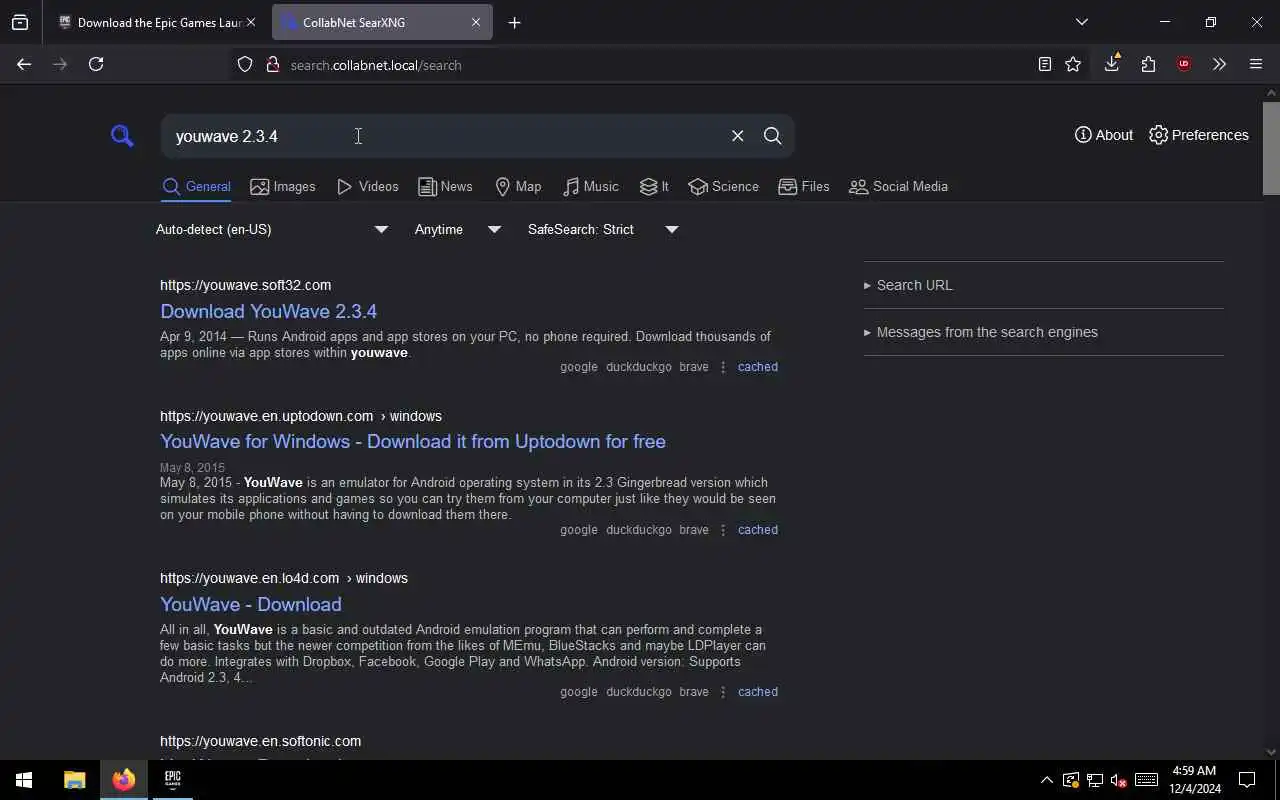Switch to the Map tab
The height and width of the screenshot is (800, 1280).
click(518, 187)
